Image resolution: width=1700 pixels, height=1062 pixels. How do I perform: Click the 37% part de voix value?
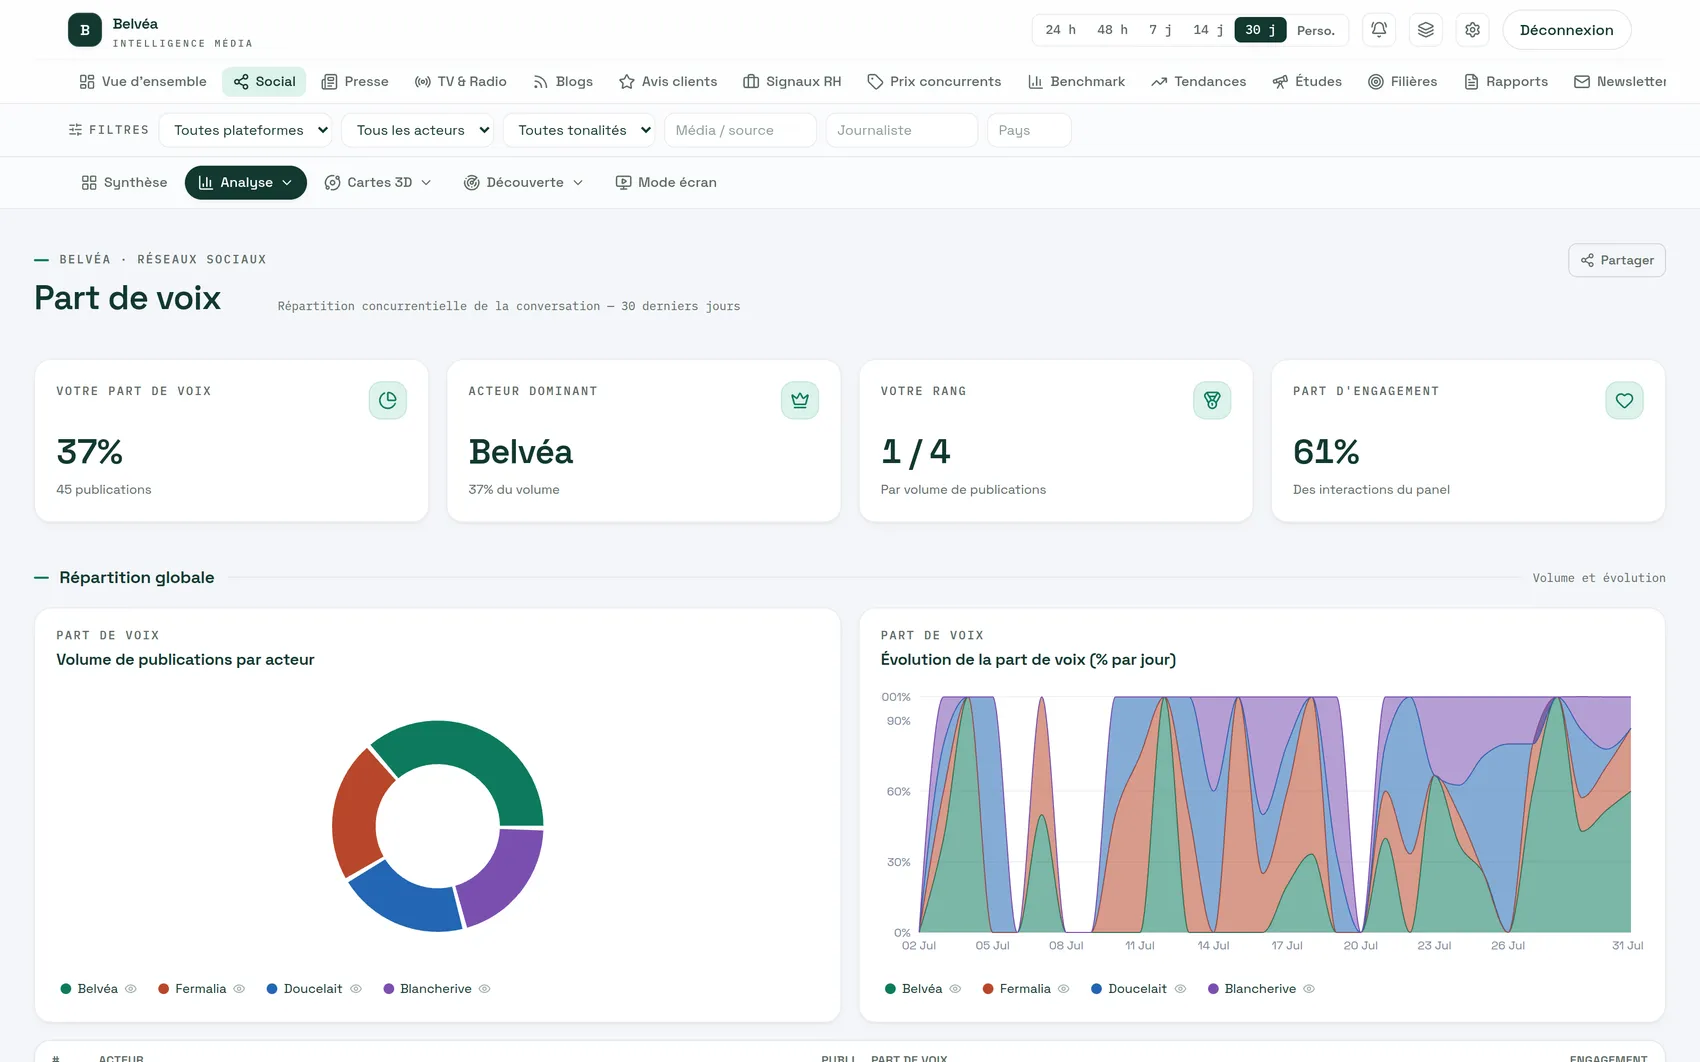click(x=90, y=452)
